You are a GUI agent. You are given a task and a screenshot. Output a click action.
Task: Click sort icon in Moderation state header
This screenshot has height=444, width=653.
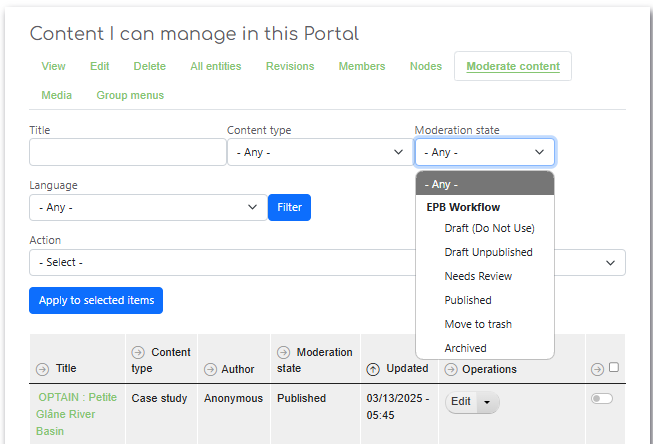284,353
